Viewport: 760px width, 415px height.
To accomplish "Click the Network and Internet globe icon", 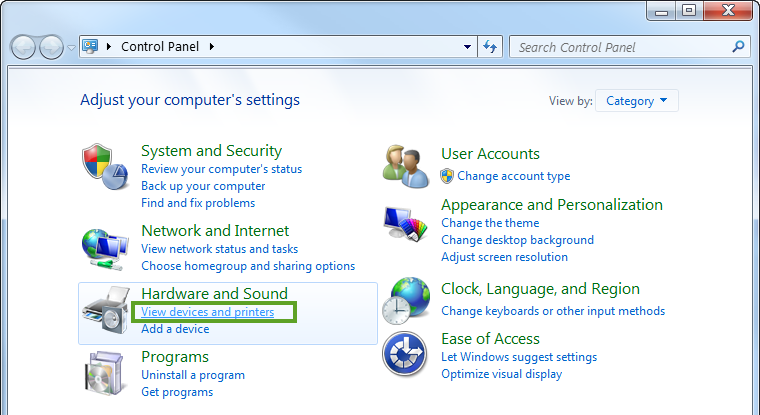I will 105,249.
